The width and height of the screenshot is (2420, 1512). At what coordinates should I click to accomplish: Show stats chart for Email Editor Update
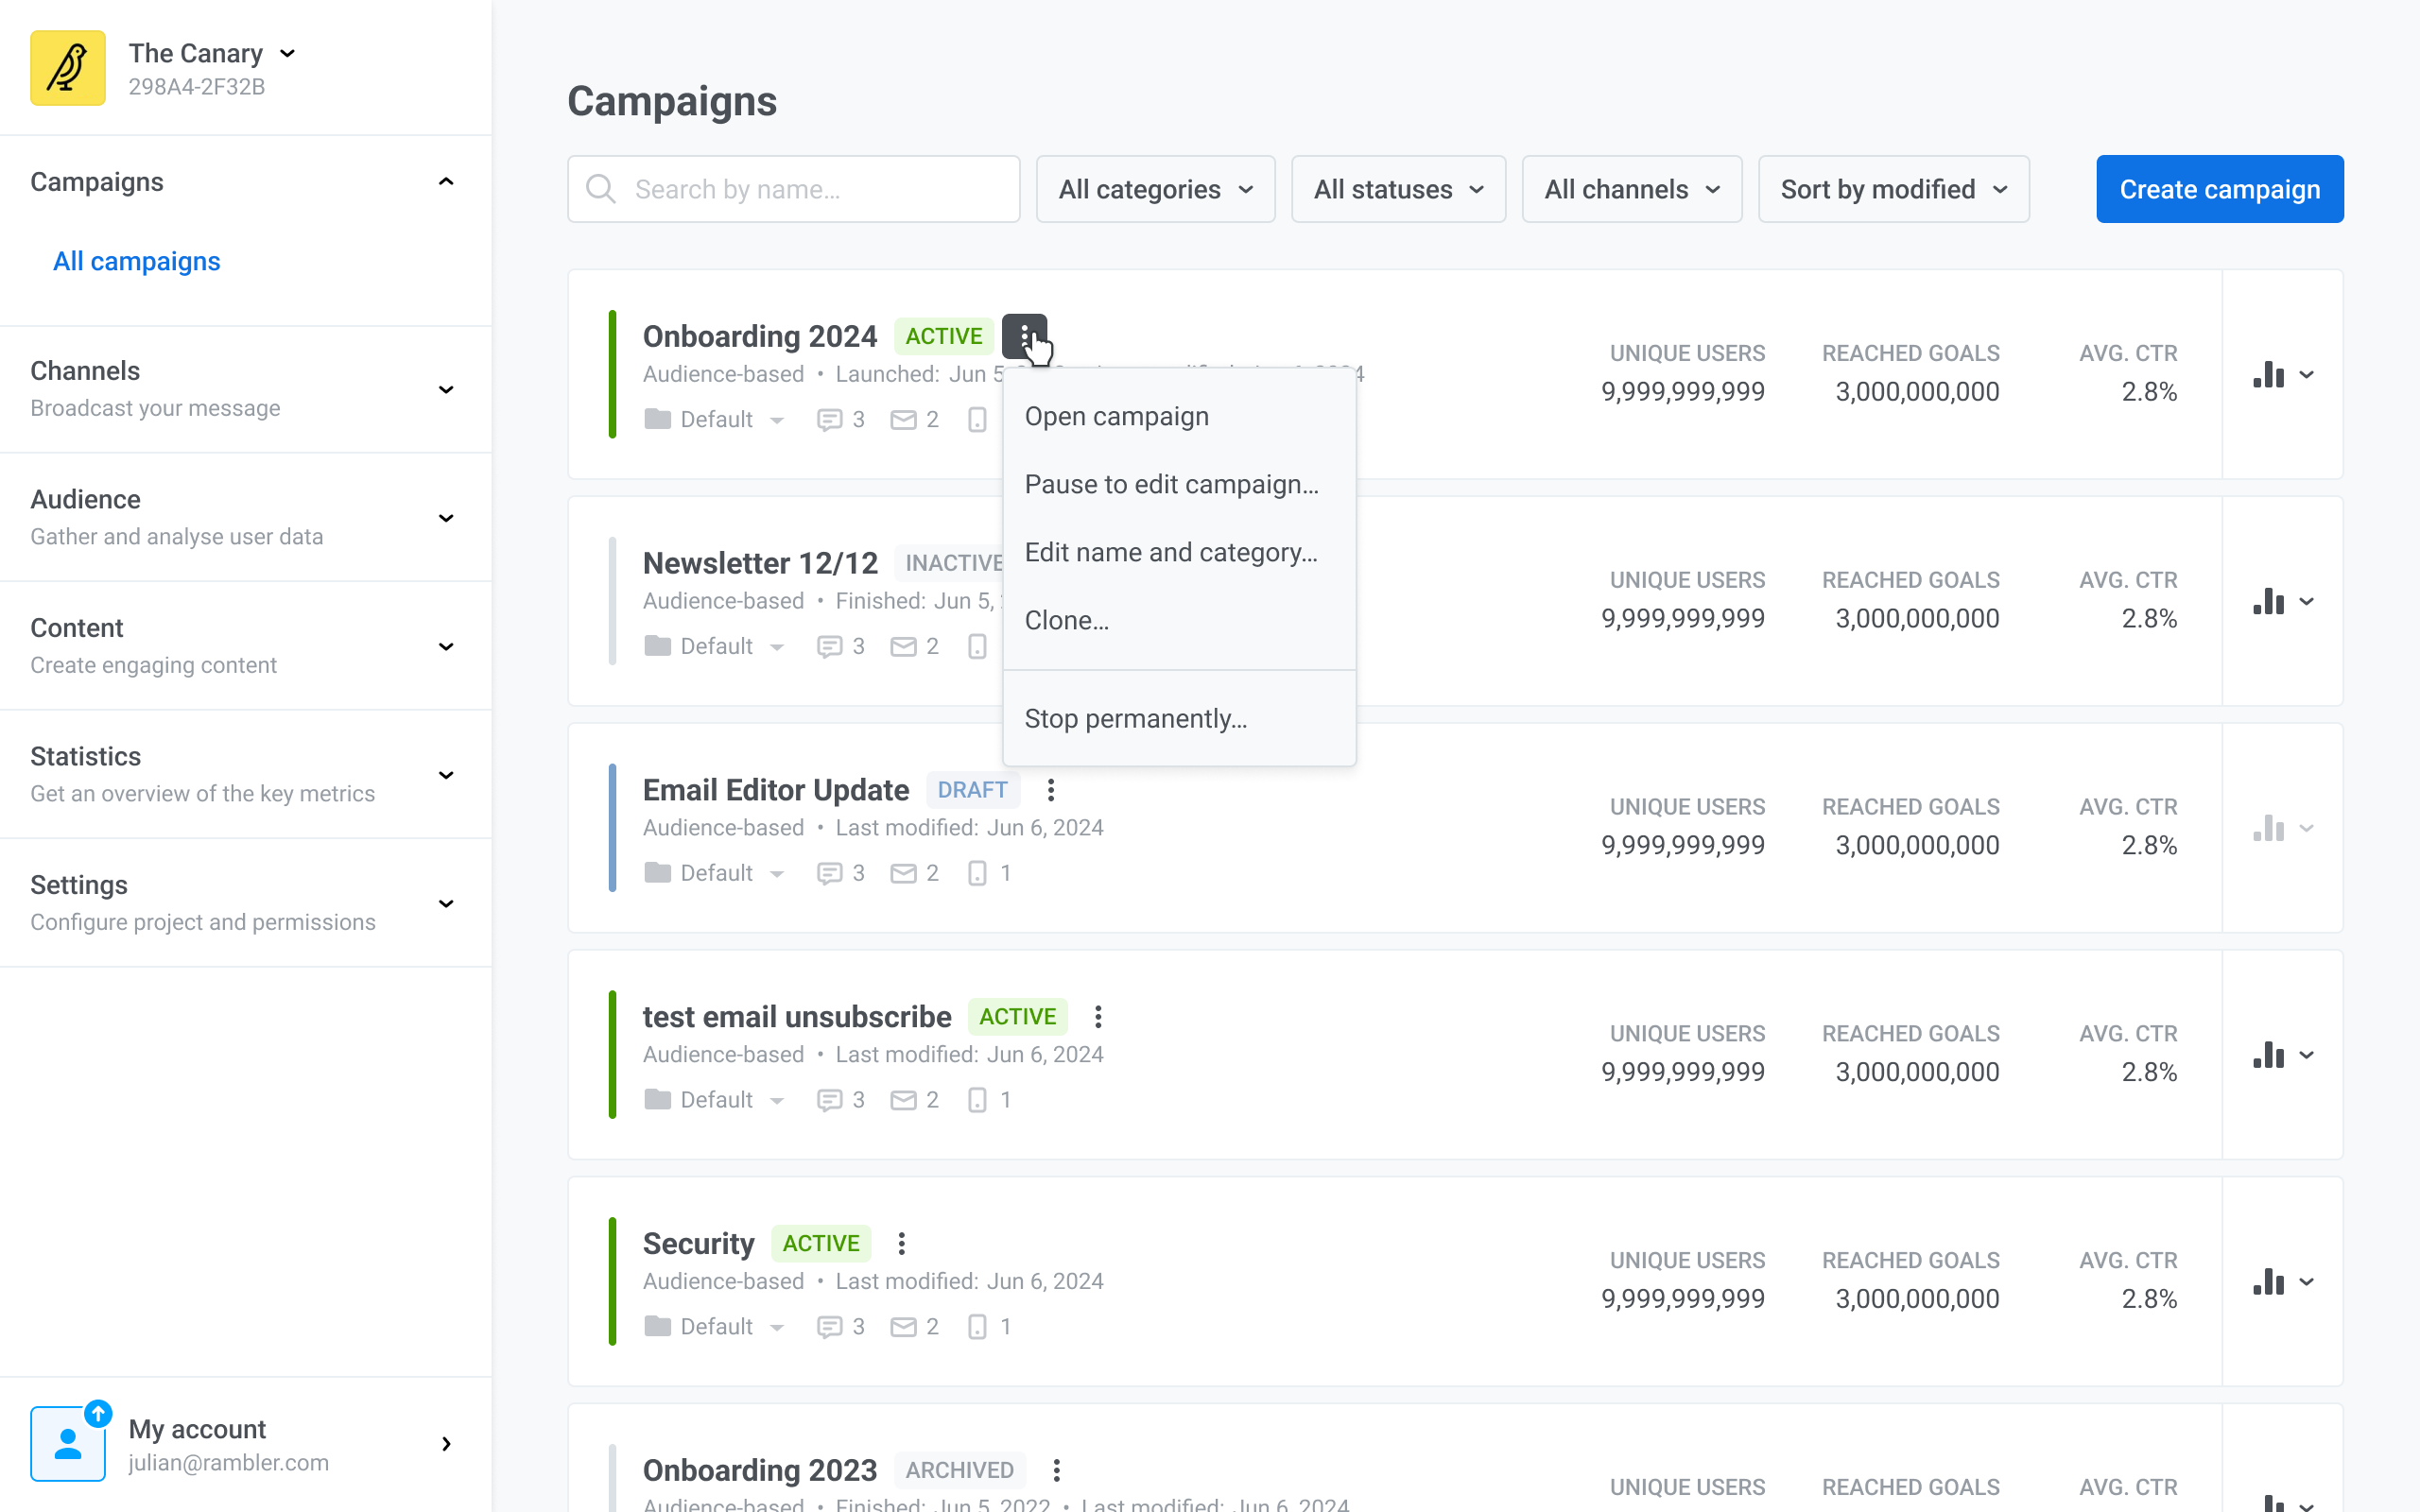(2283, 828)
